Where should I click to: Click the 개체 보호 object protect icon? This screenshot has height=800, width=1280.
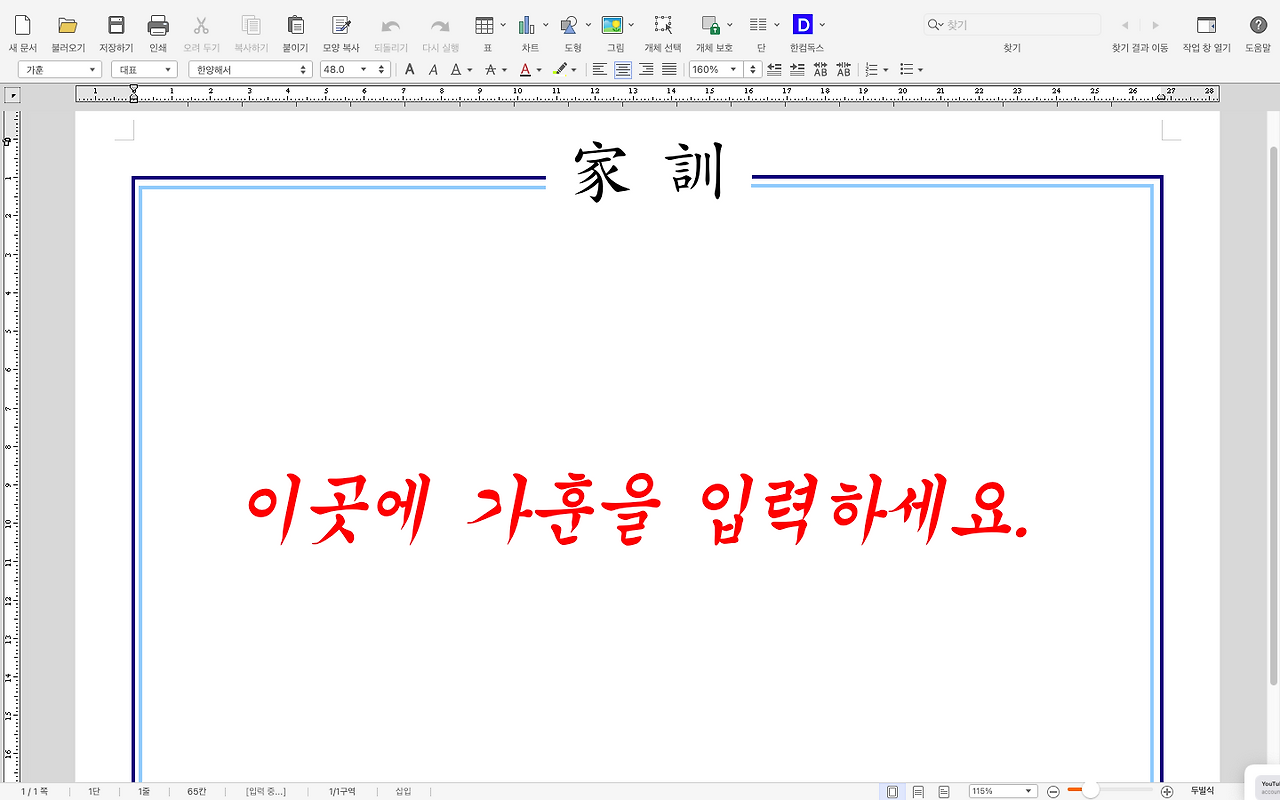(711, 26)
